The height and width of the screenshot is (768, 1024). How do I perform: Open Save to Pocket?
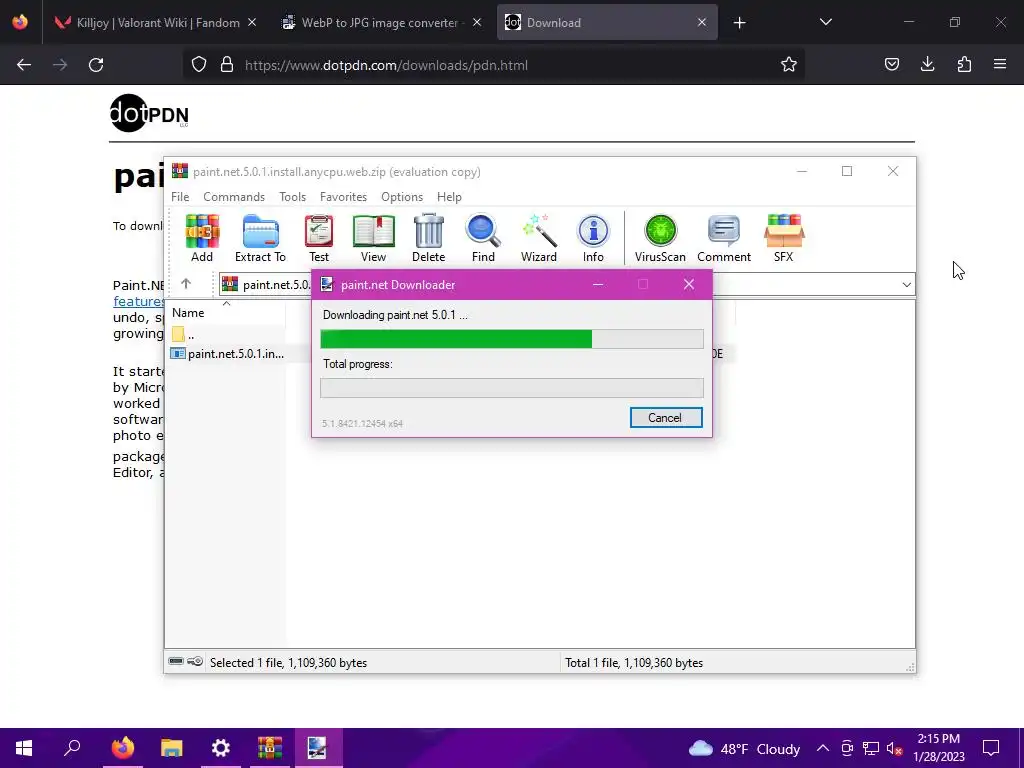tap(892, 64)
